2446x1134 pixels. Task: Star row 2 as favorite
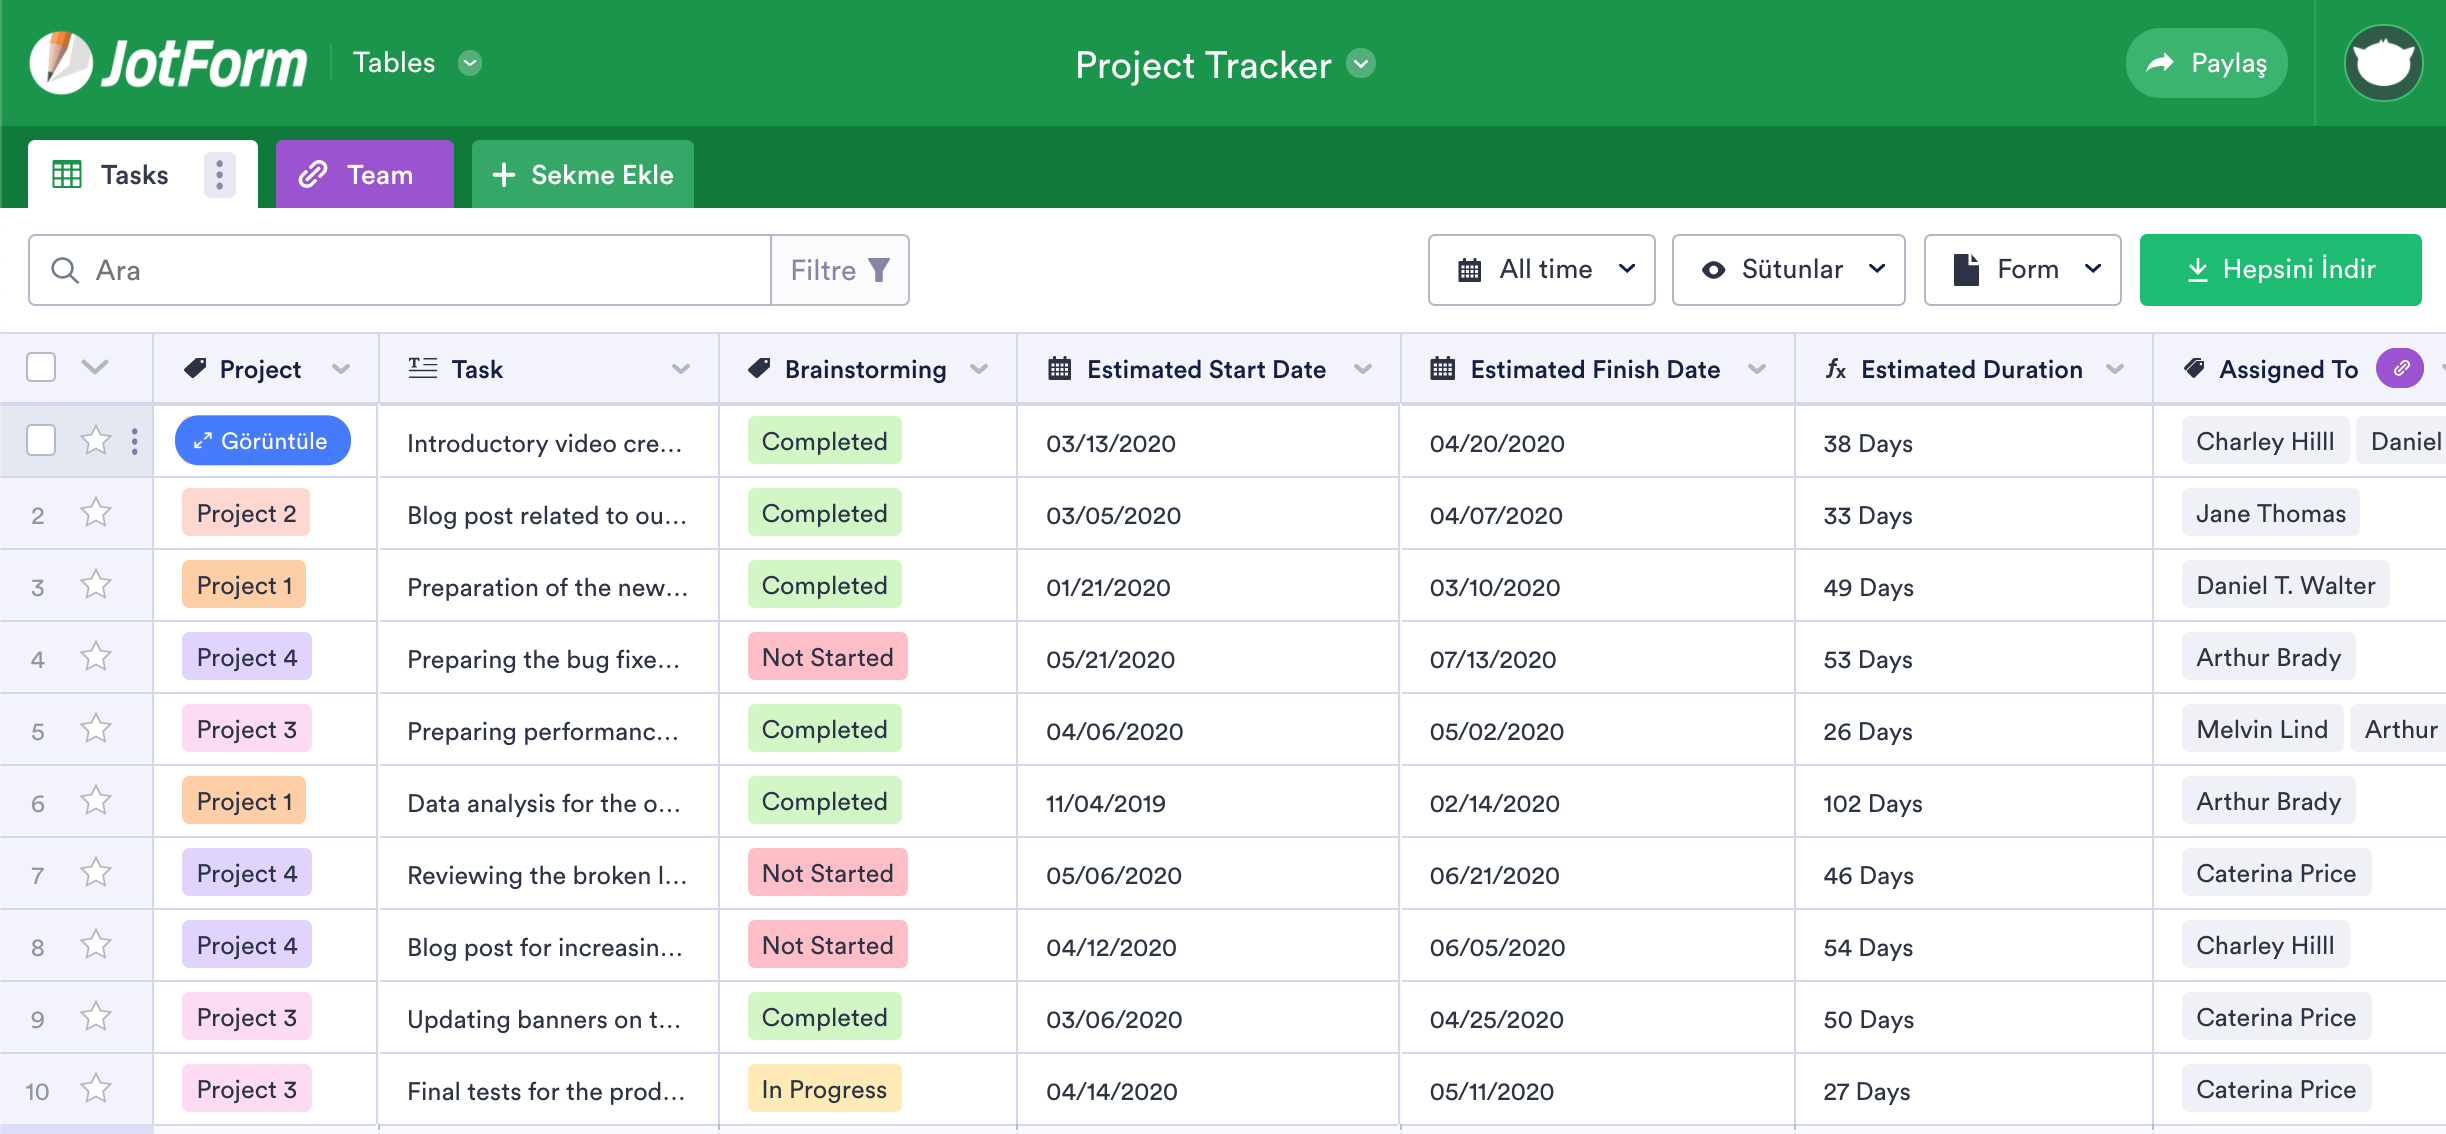click(x=96, y=513)
